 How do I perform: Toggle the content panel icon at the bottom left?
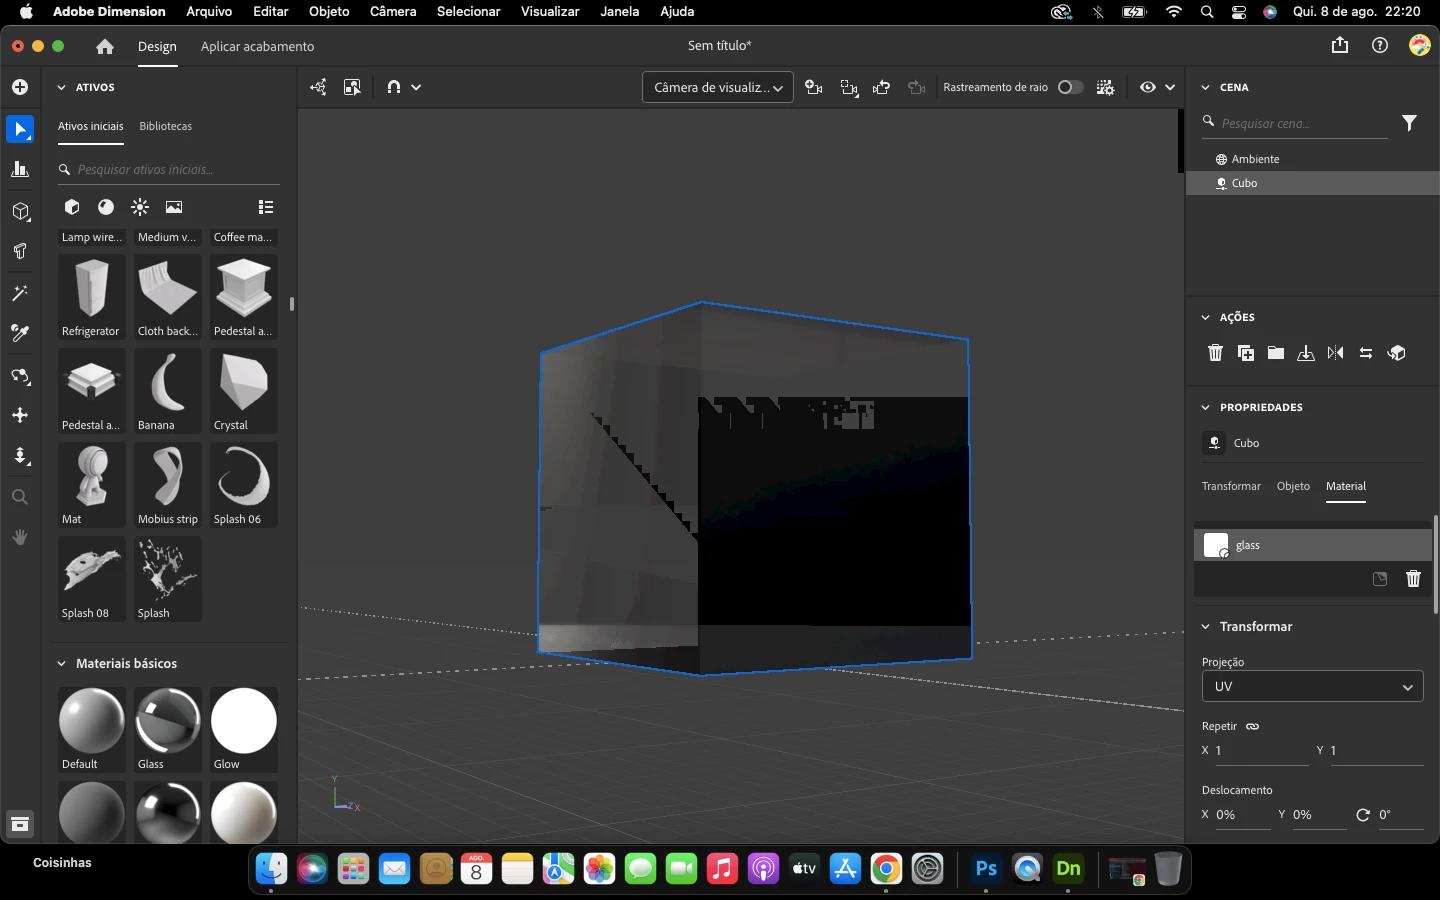(x=20, y=824)
